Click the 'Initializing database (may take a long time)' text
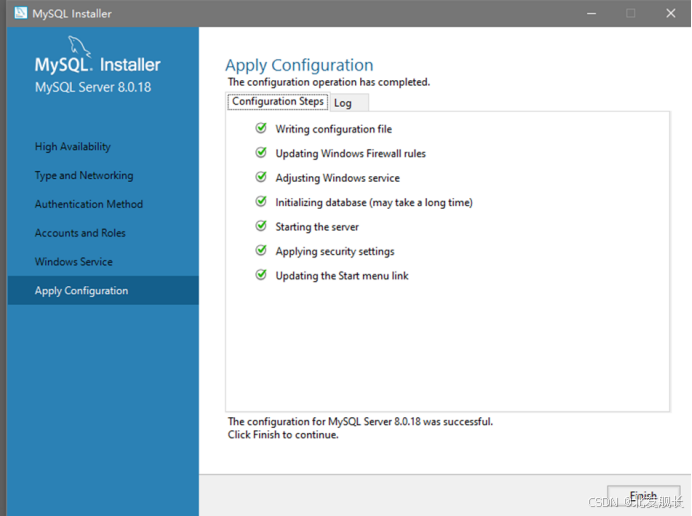This screenshot has height=516, width=692. (374, 202)
